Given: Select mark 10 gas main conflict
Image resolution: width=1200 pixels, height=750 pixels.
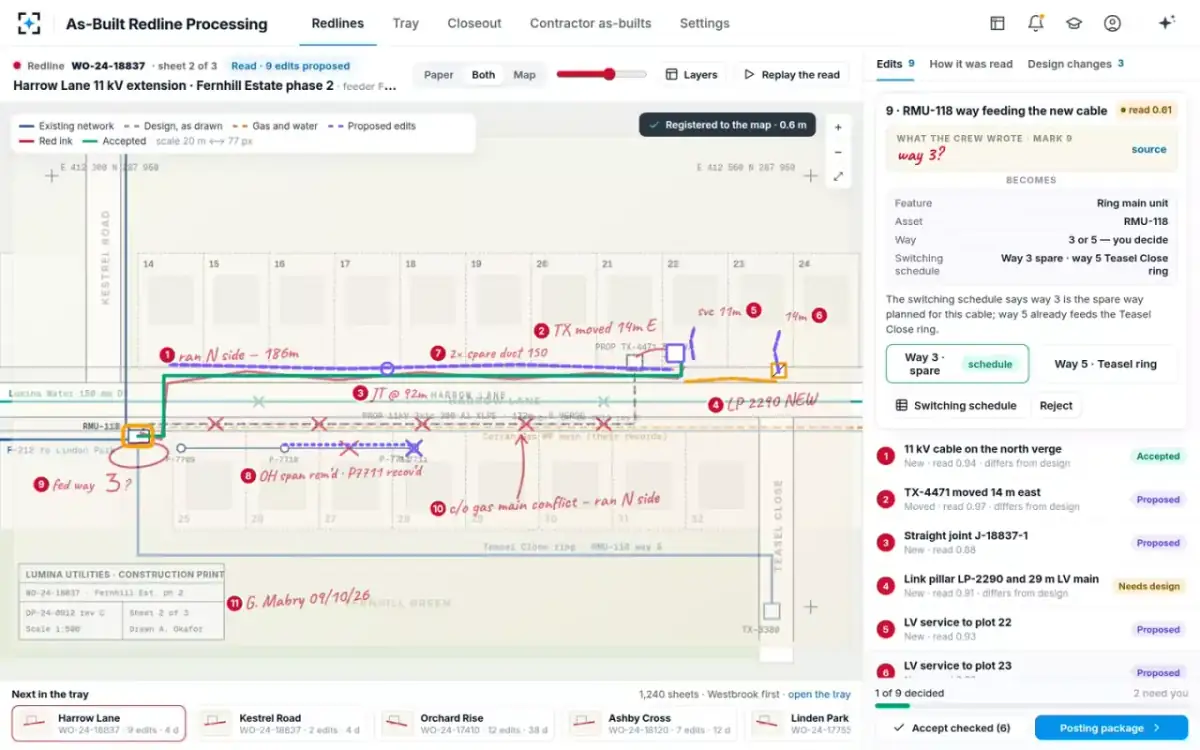Looking at the screenshot, I should 437,508.
